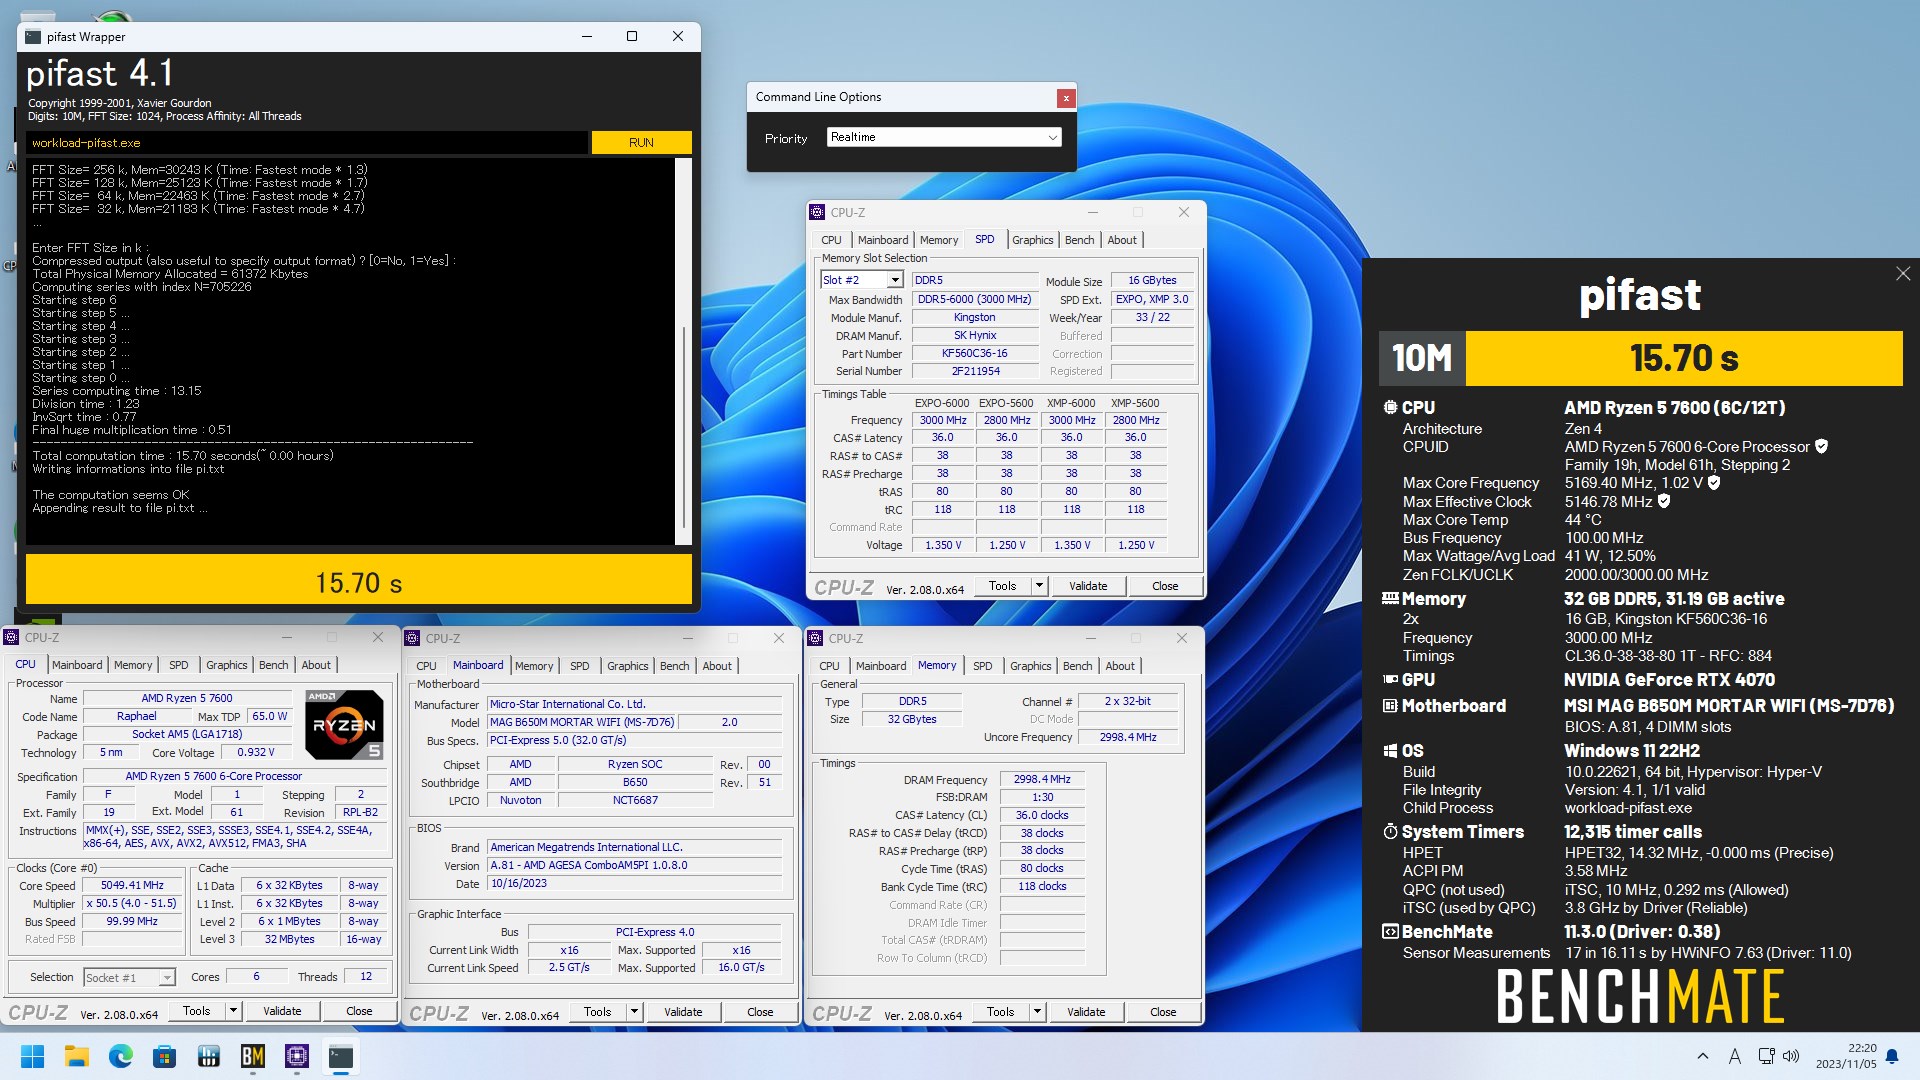Screen dimensions: 1920x1080
Task: Click the Windows OS icon in BenchMate panel
Action: 1390,751
